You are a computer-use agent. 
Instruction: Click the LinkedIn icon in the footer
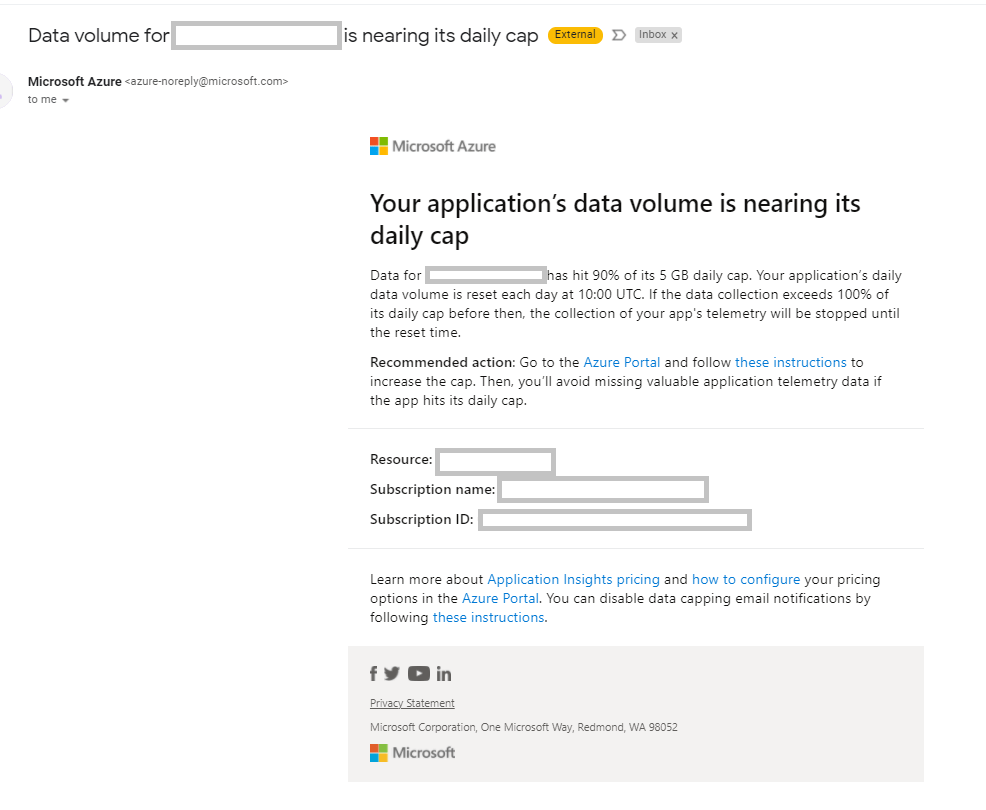[x=444, y=674]
